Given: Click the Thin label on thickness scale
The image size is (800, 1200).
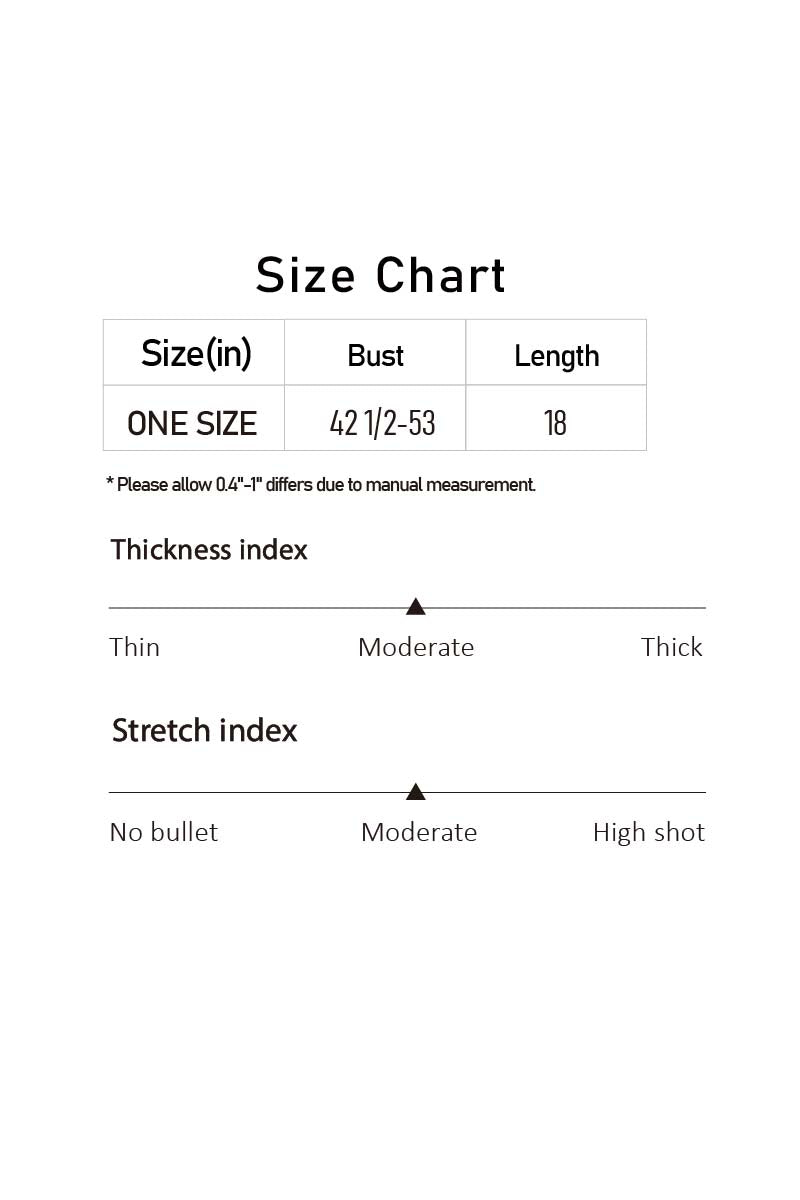Looking at the screenshot, I should pyautogui.click(x=134, y=647).
